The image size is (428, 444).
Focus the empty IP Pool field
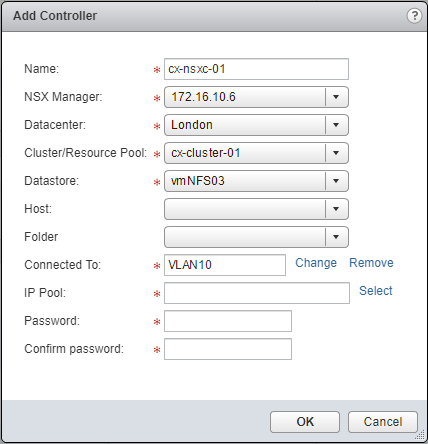[x=257, y=293]
